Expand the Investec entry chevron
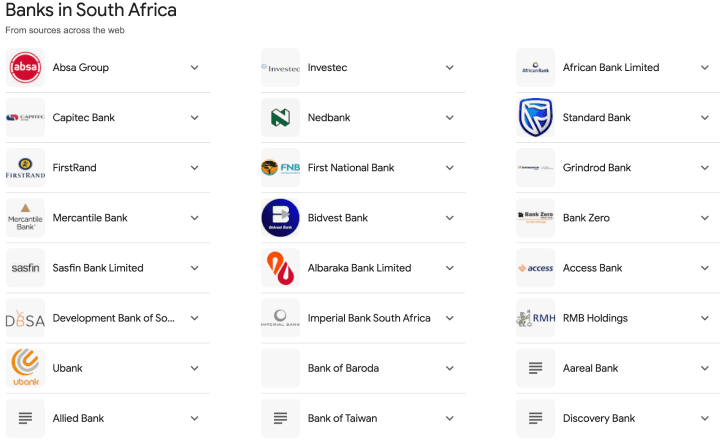This screenshot has height=446, width=727. (x=450, y=68)
